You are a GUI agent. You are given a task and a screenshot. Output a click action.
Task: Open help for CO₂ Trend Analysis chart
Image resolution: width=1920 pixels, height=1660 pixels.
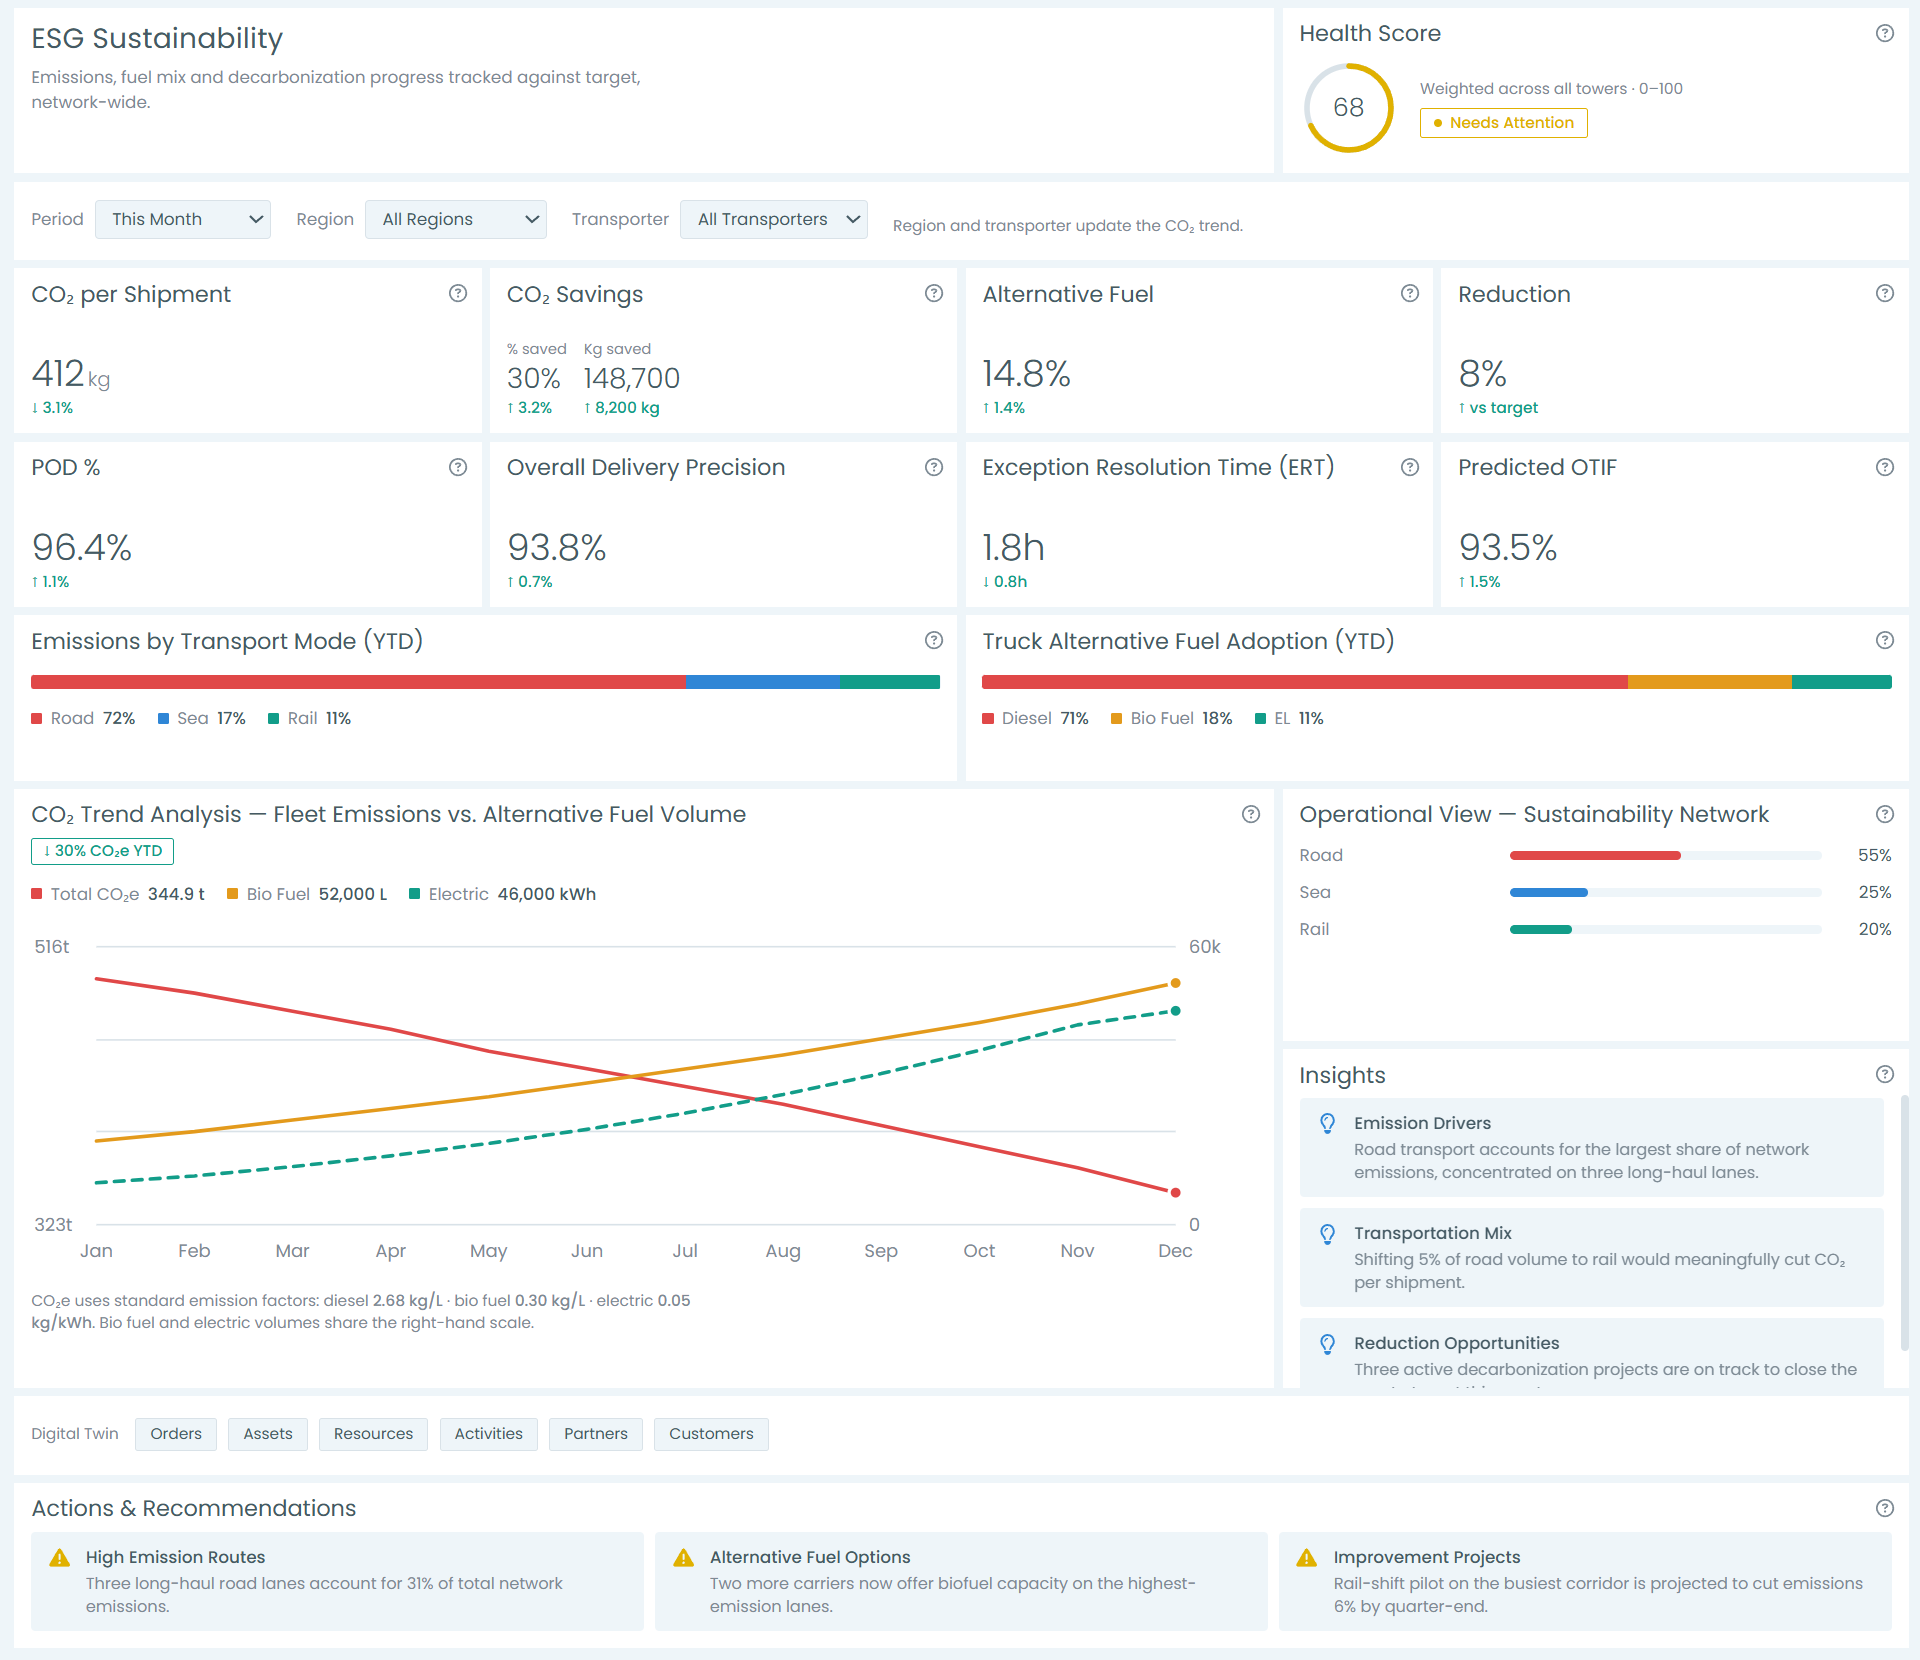coord(1251,814)
